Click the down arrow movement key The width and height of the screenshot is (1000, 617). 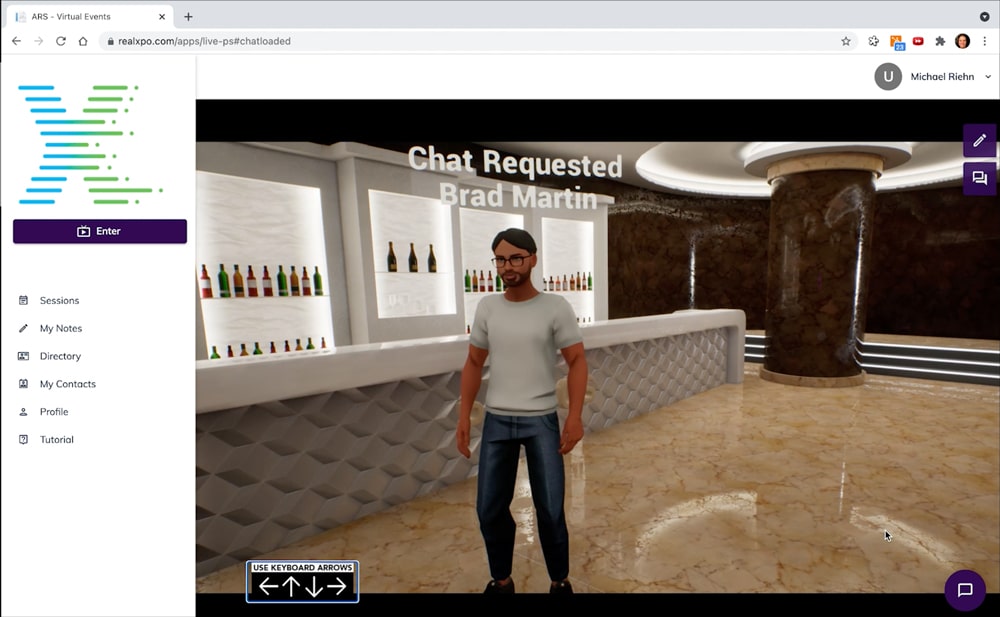(x=314, y=586)
